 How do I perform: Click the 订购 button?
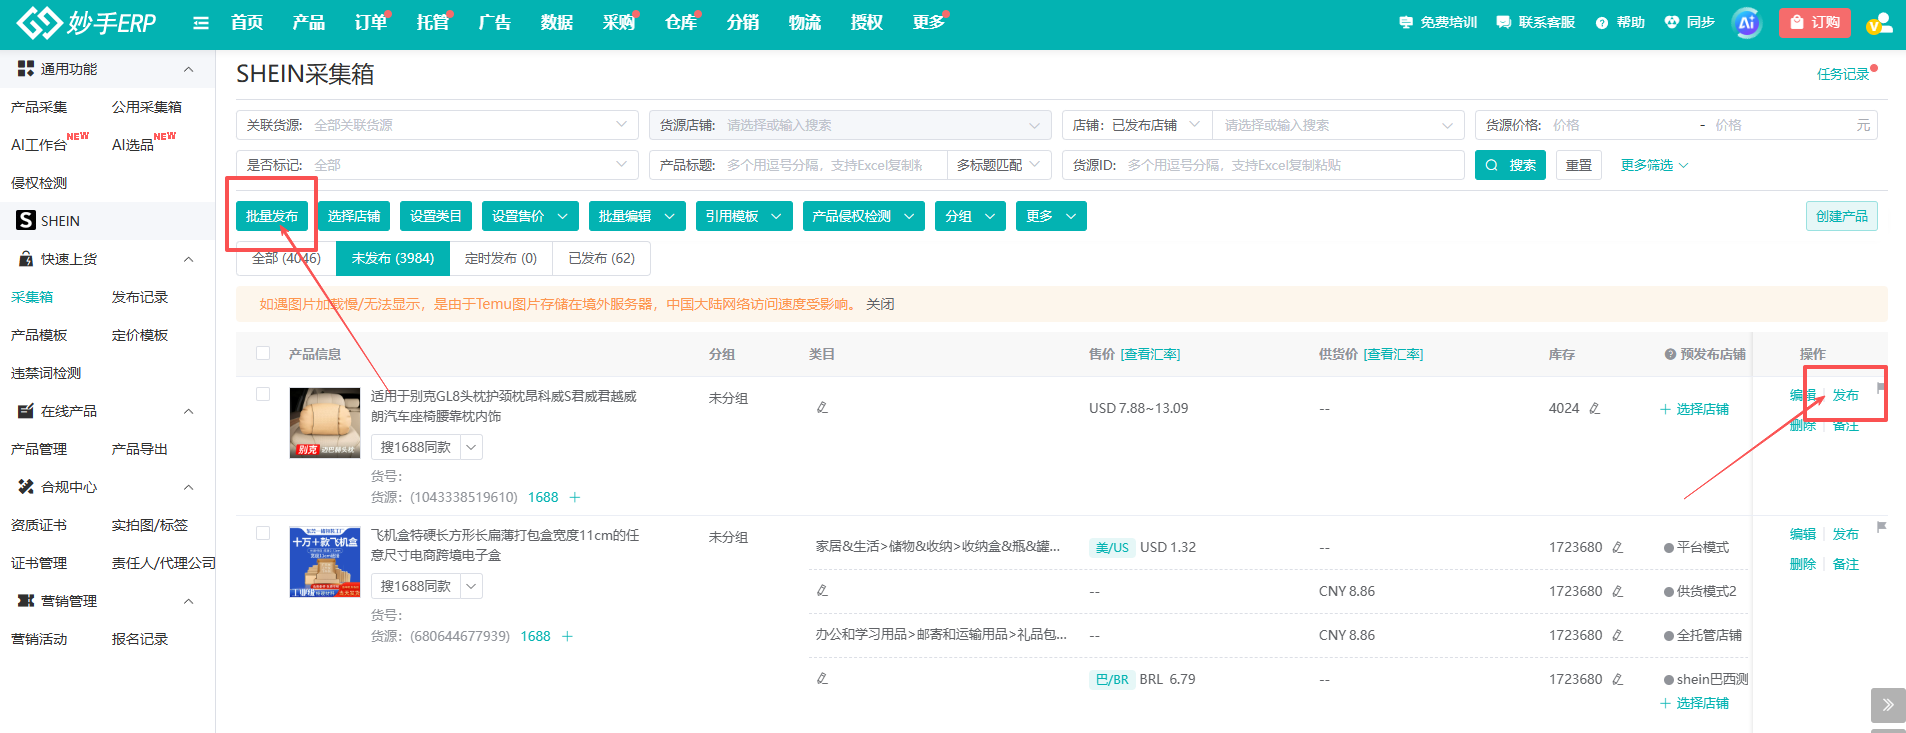tap(1815, 22)
